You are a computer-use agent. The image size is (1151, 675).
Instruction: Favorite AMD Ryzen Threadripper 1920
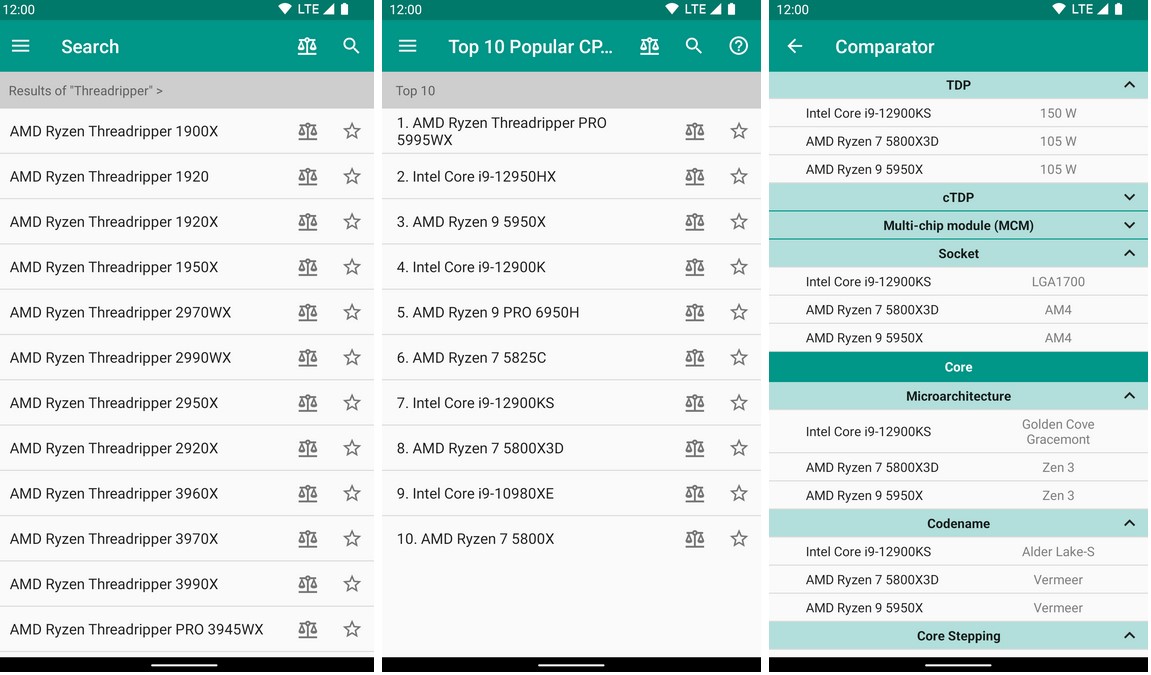tap(352, 177)
